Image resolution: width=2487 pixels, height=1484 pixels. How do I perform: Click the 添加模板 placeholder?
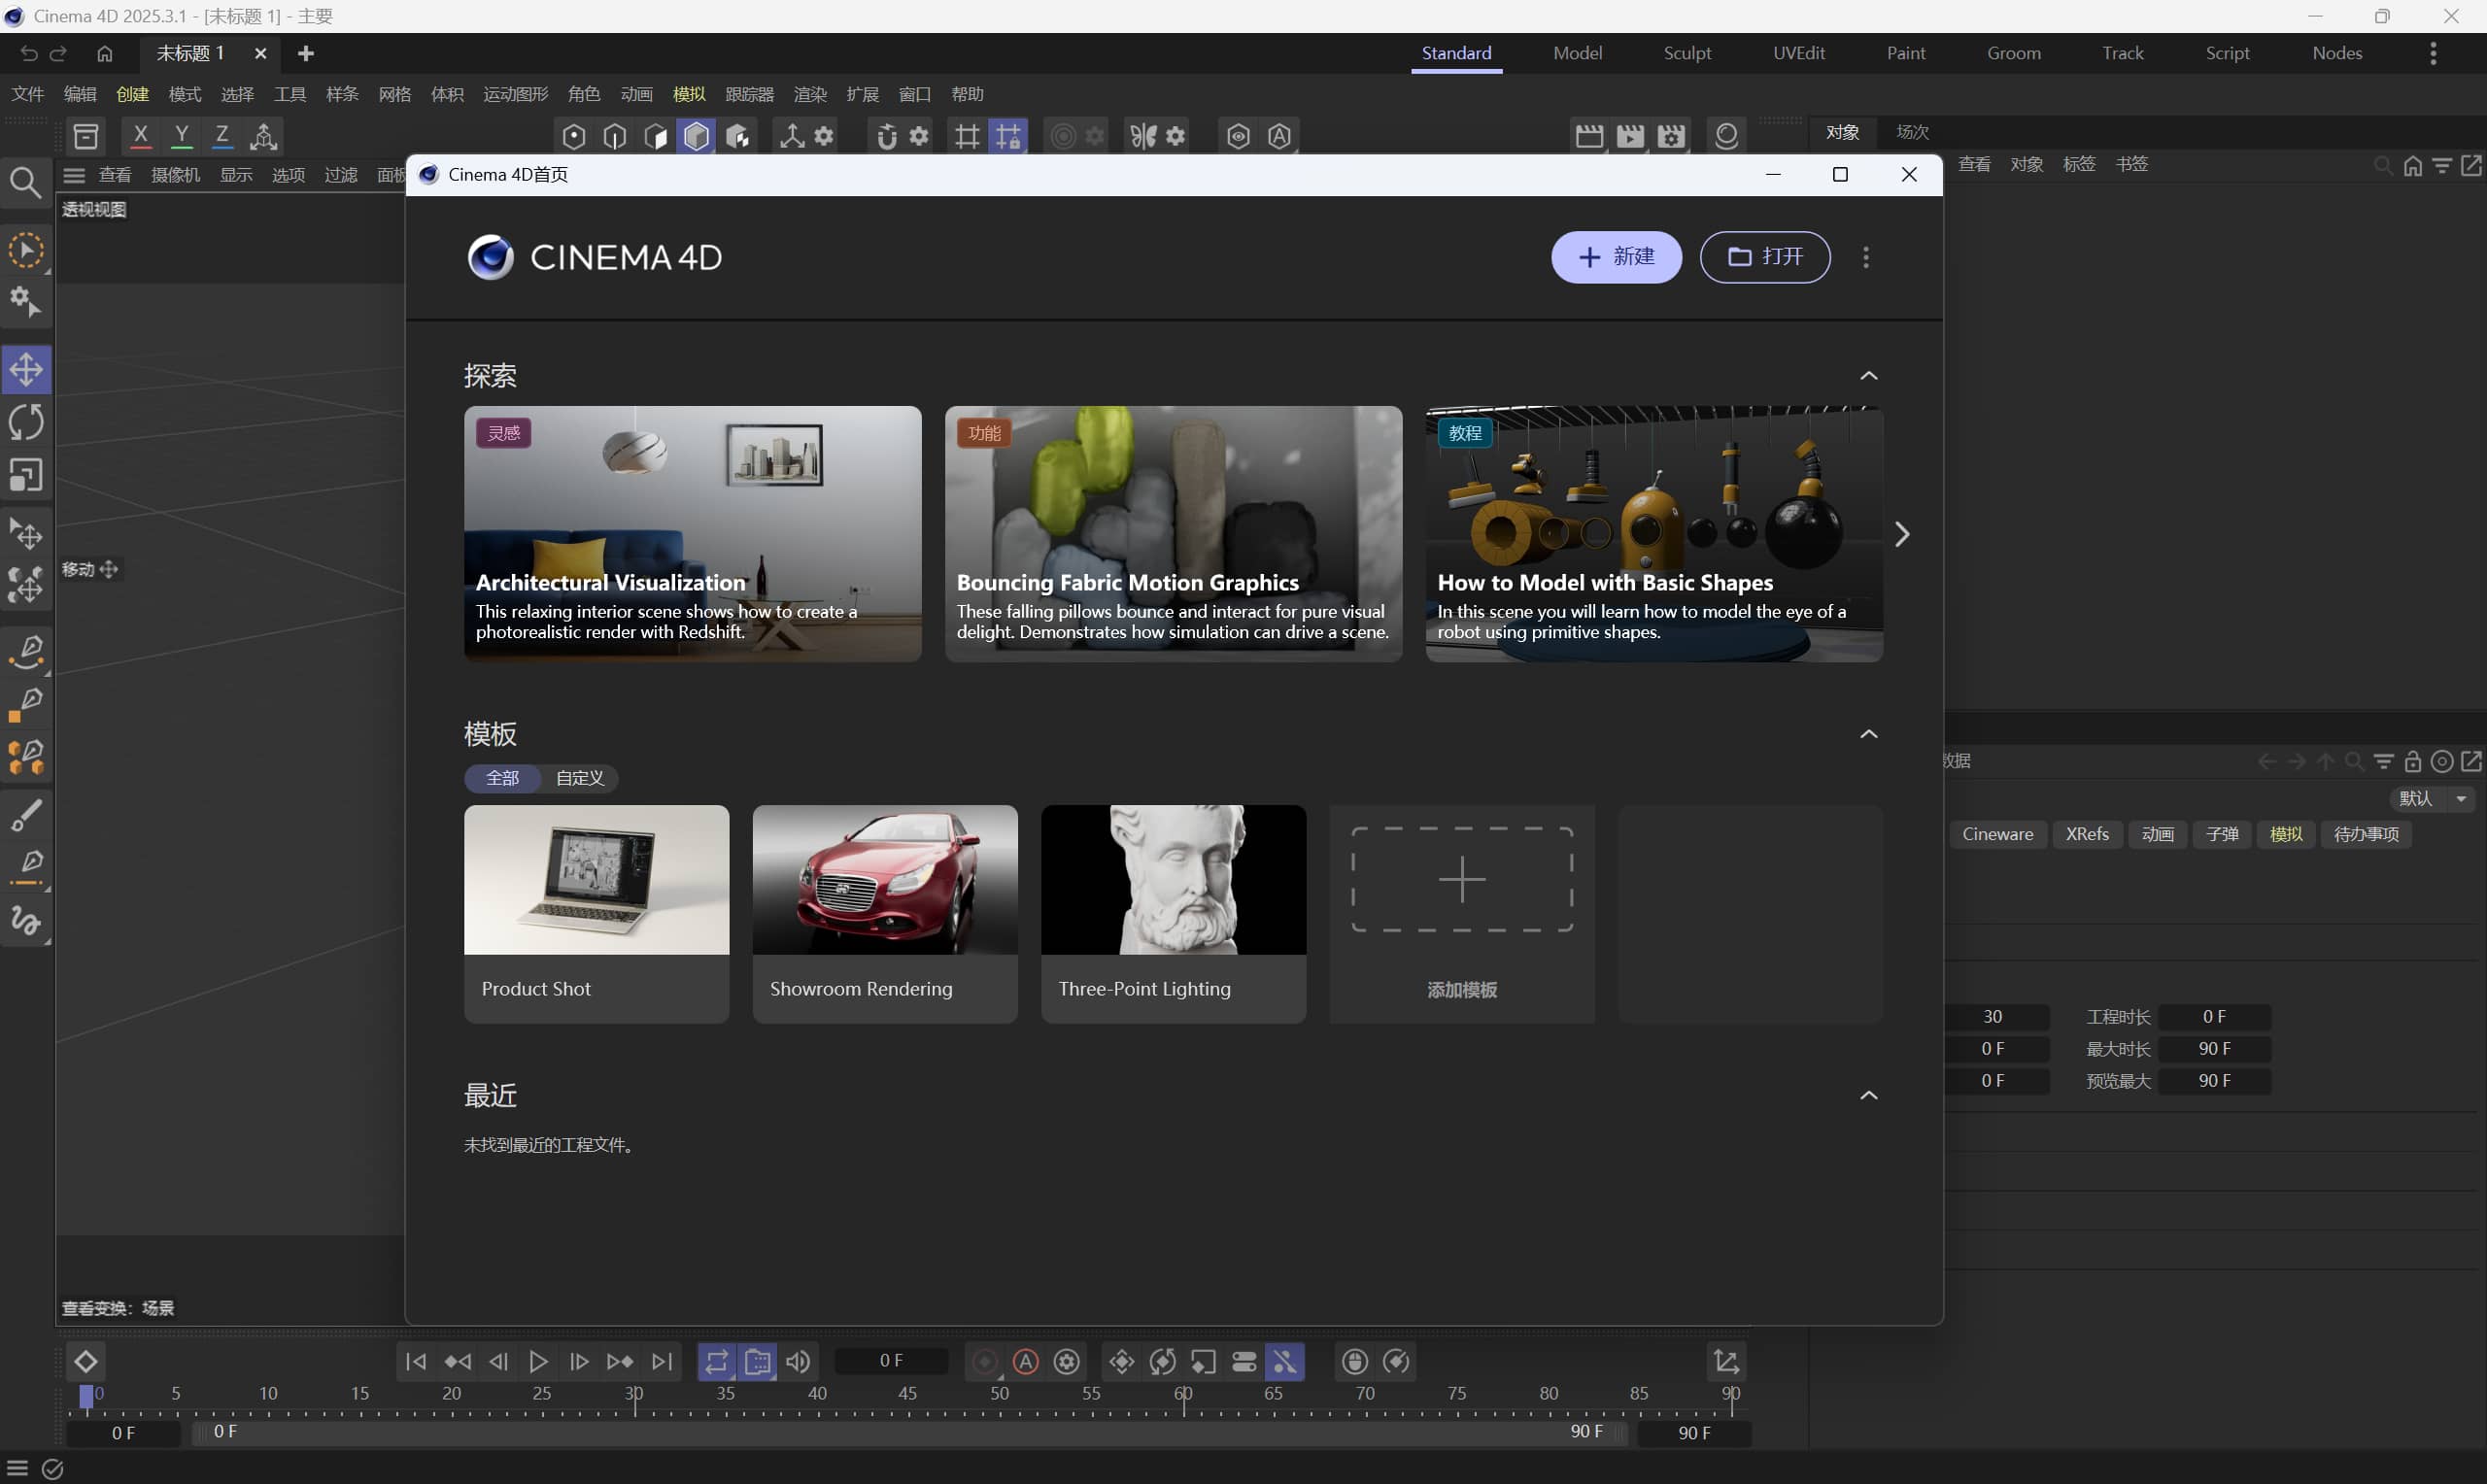point(1461,913)
